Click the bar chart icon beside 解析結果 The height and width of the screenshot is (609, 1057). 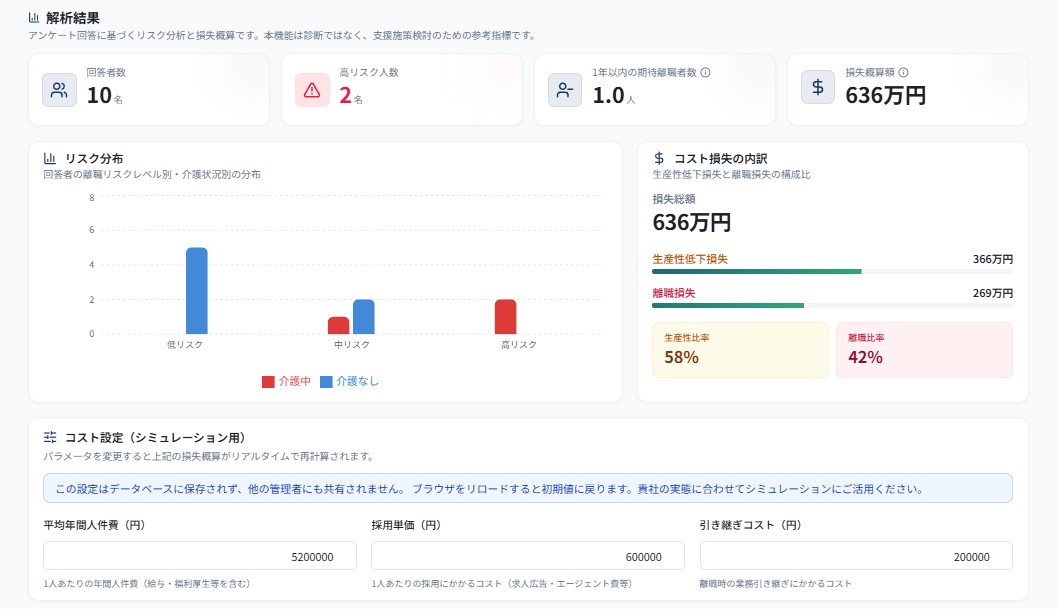34,17
